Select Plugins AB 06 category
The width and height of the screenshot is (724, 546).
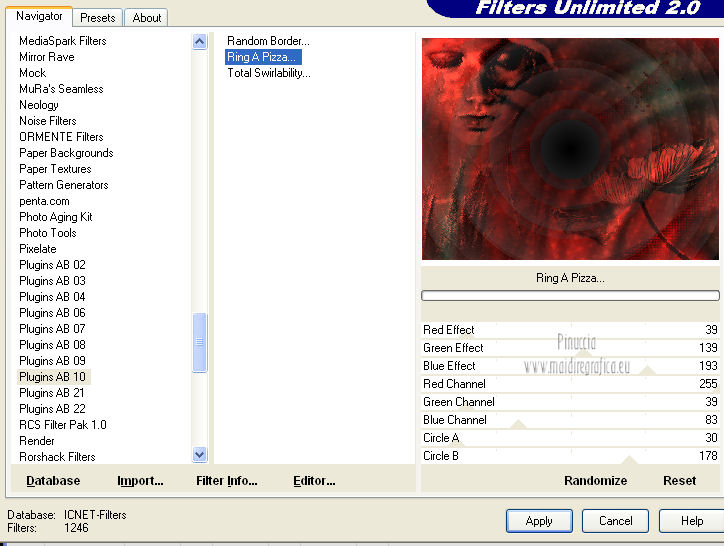tap(52, 313)
